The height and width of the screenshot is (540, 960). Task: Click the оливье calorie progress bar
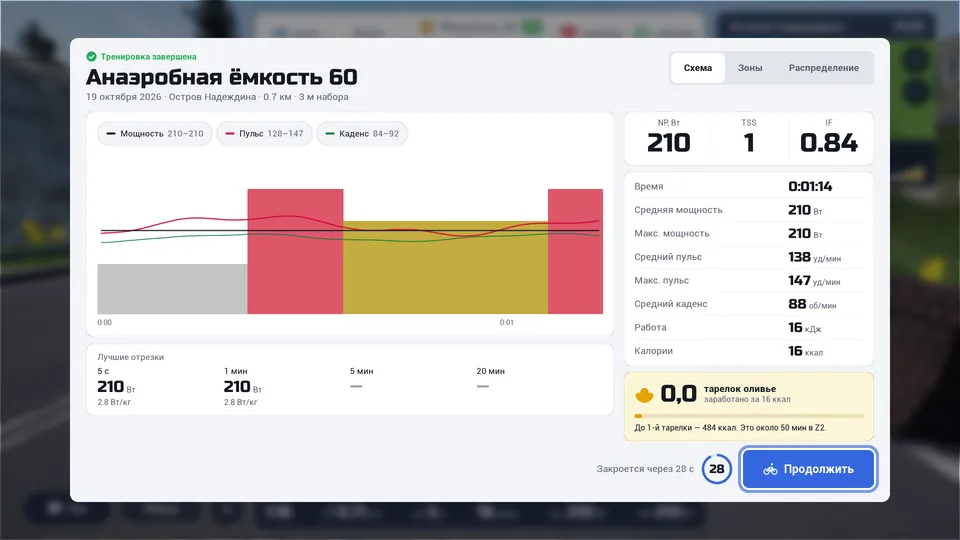click(749, 416)
